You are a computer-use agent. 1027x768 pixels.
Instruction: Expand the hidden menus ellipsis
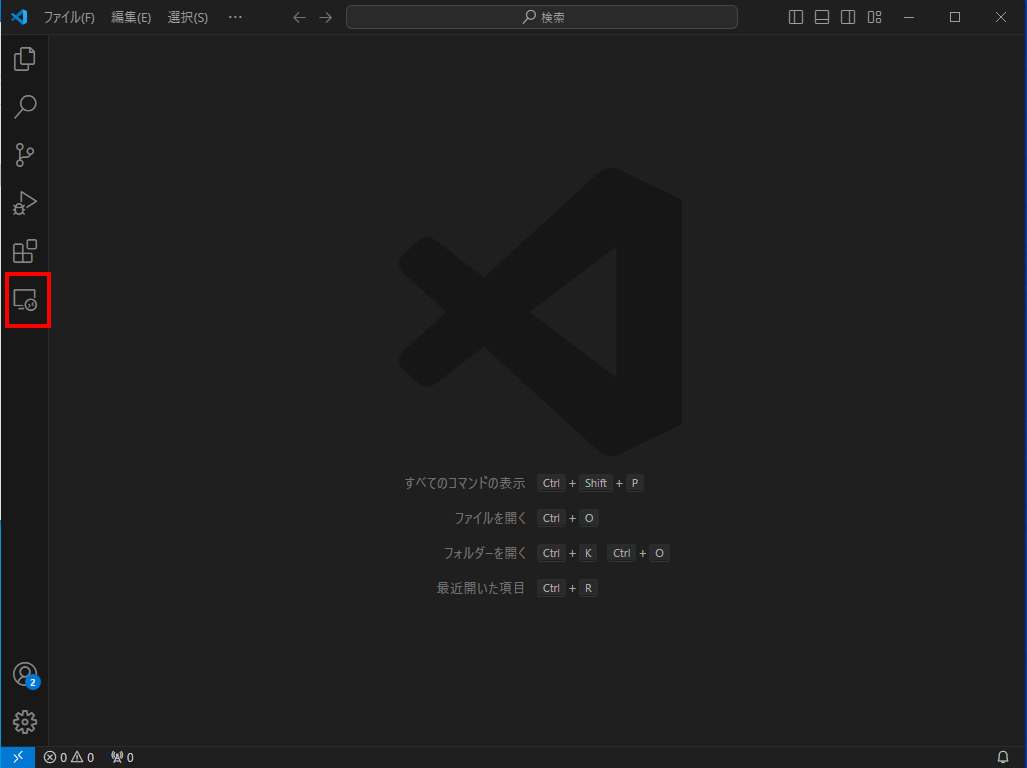click(235, 17)
